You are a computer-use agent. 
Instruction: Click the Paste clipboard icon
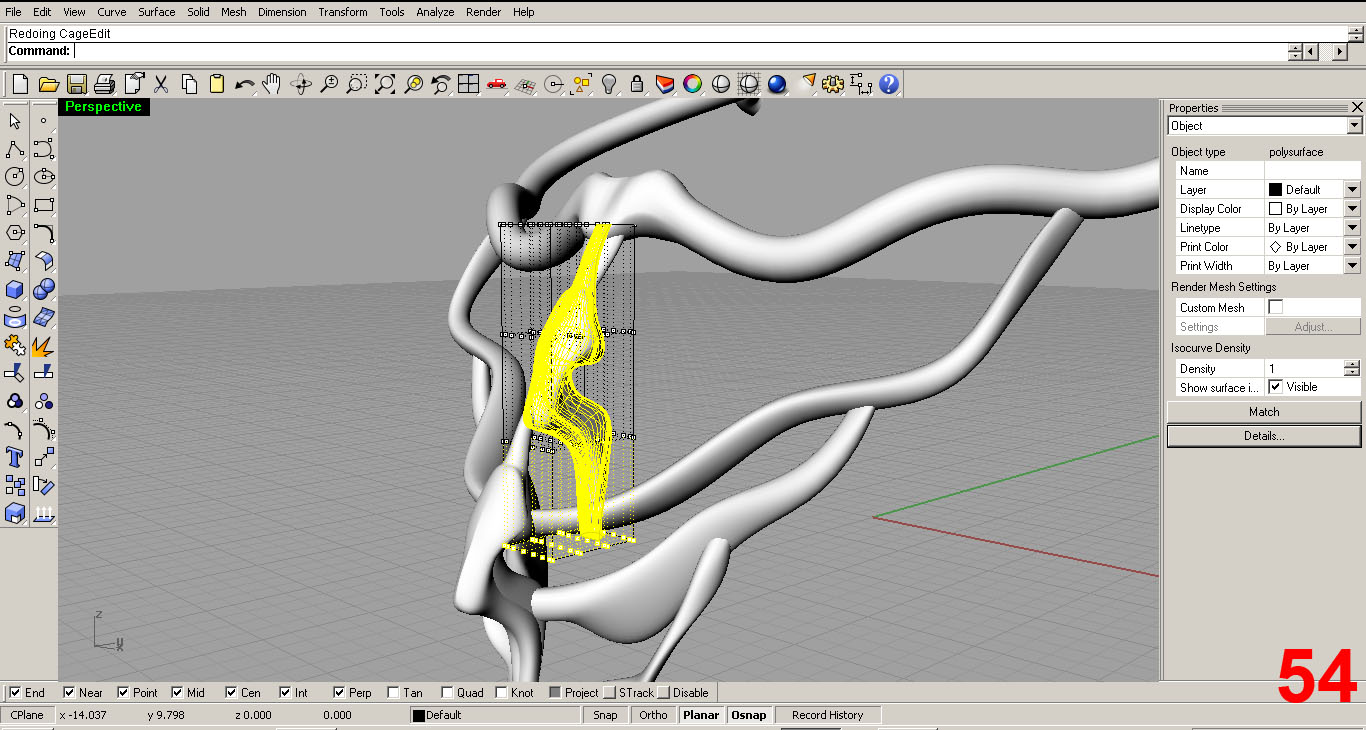(217, 84)
